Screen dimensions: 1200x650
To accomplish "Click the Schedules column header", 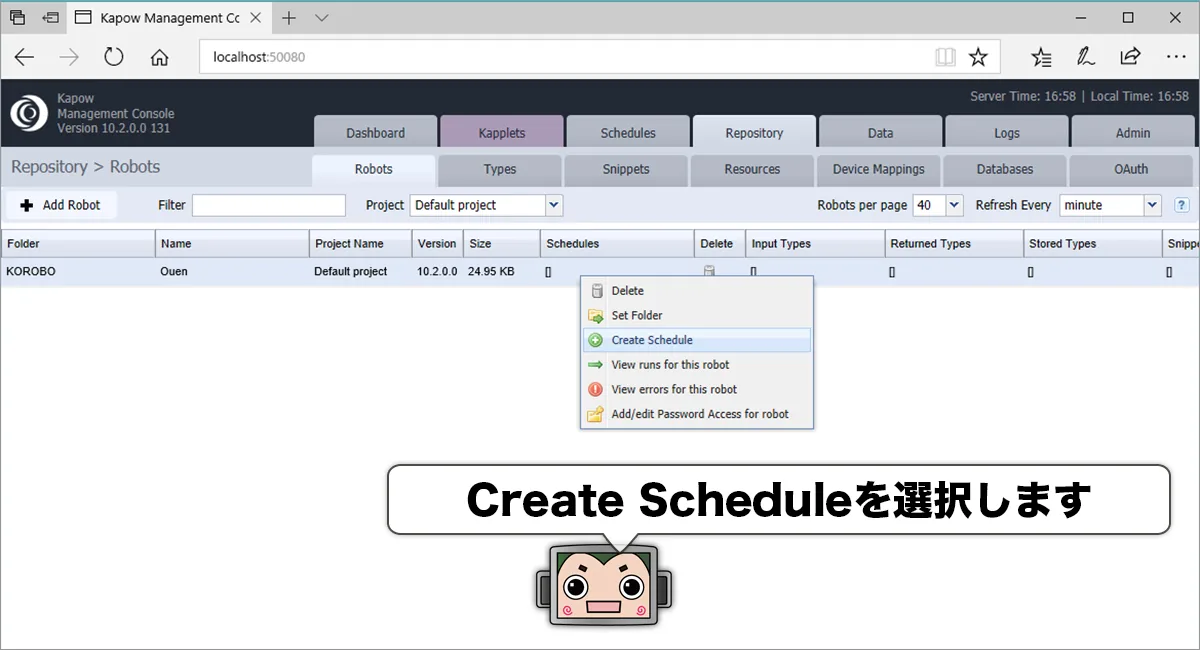I will [617, 244].
